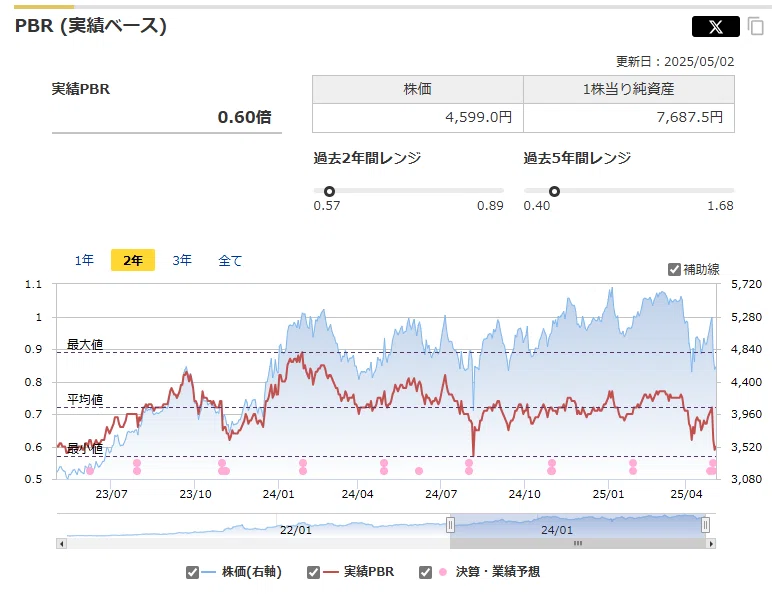774x616 pixels.
Task: Click the 株価 table header
Action: click(x=418, y=89)
